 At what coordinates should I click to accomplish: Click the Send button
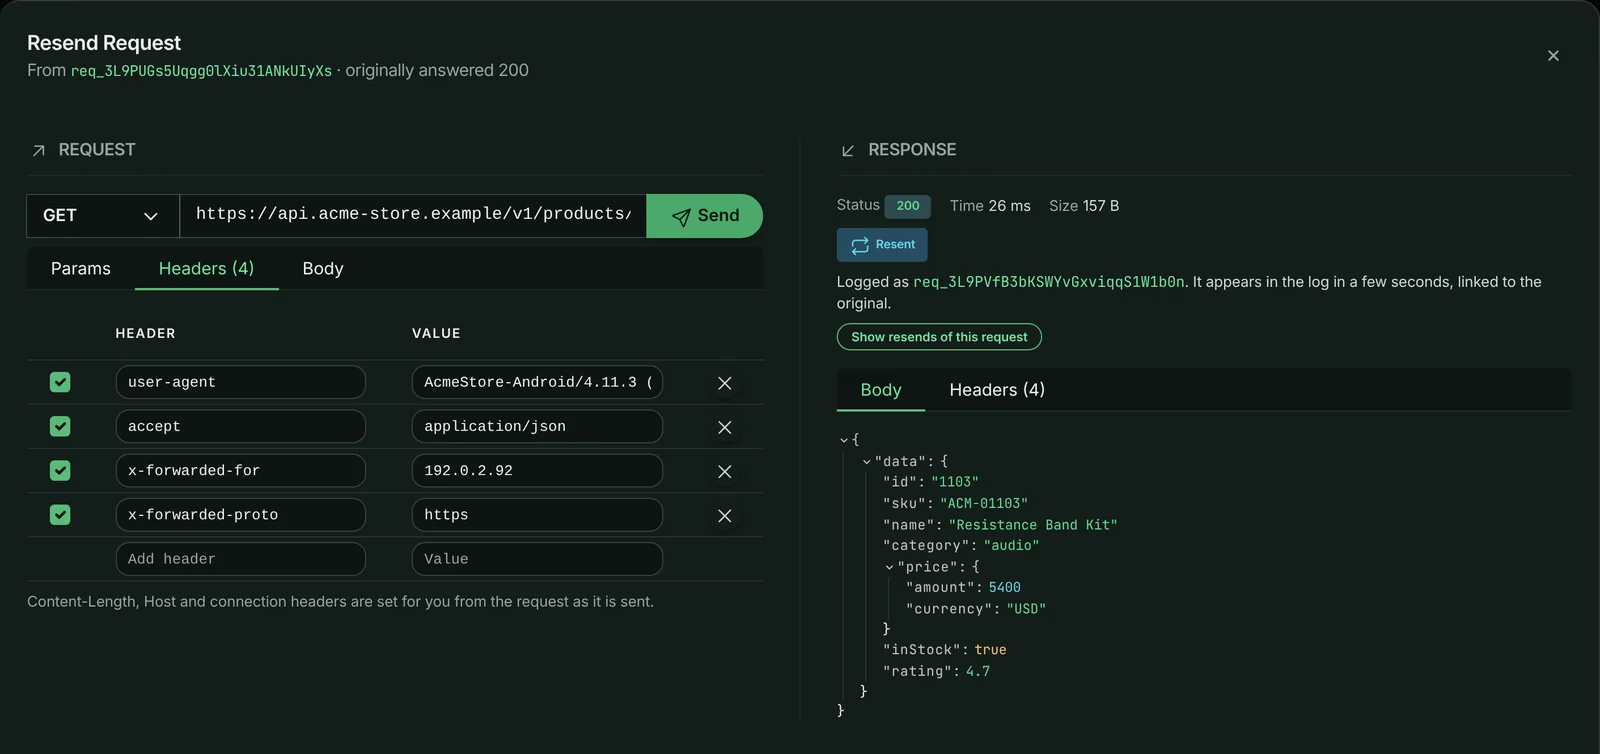[x=705, y=216]
